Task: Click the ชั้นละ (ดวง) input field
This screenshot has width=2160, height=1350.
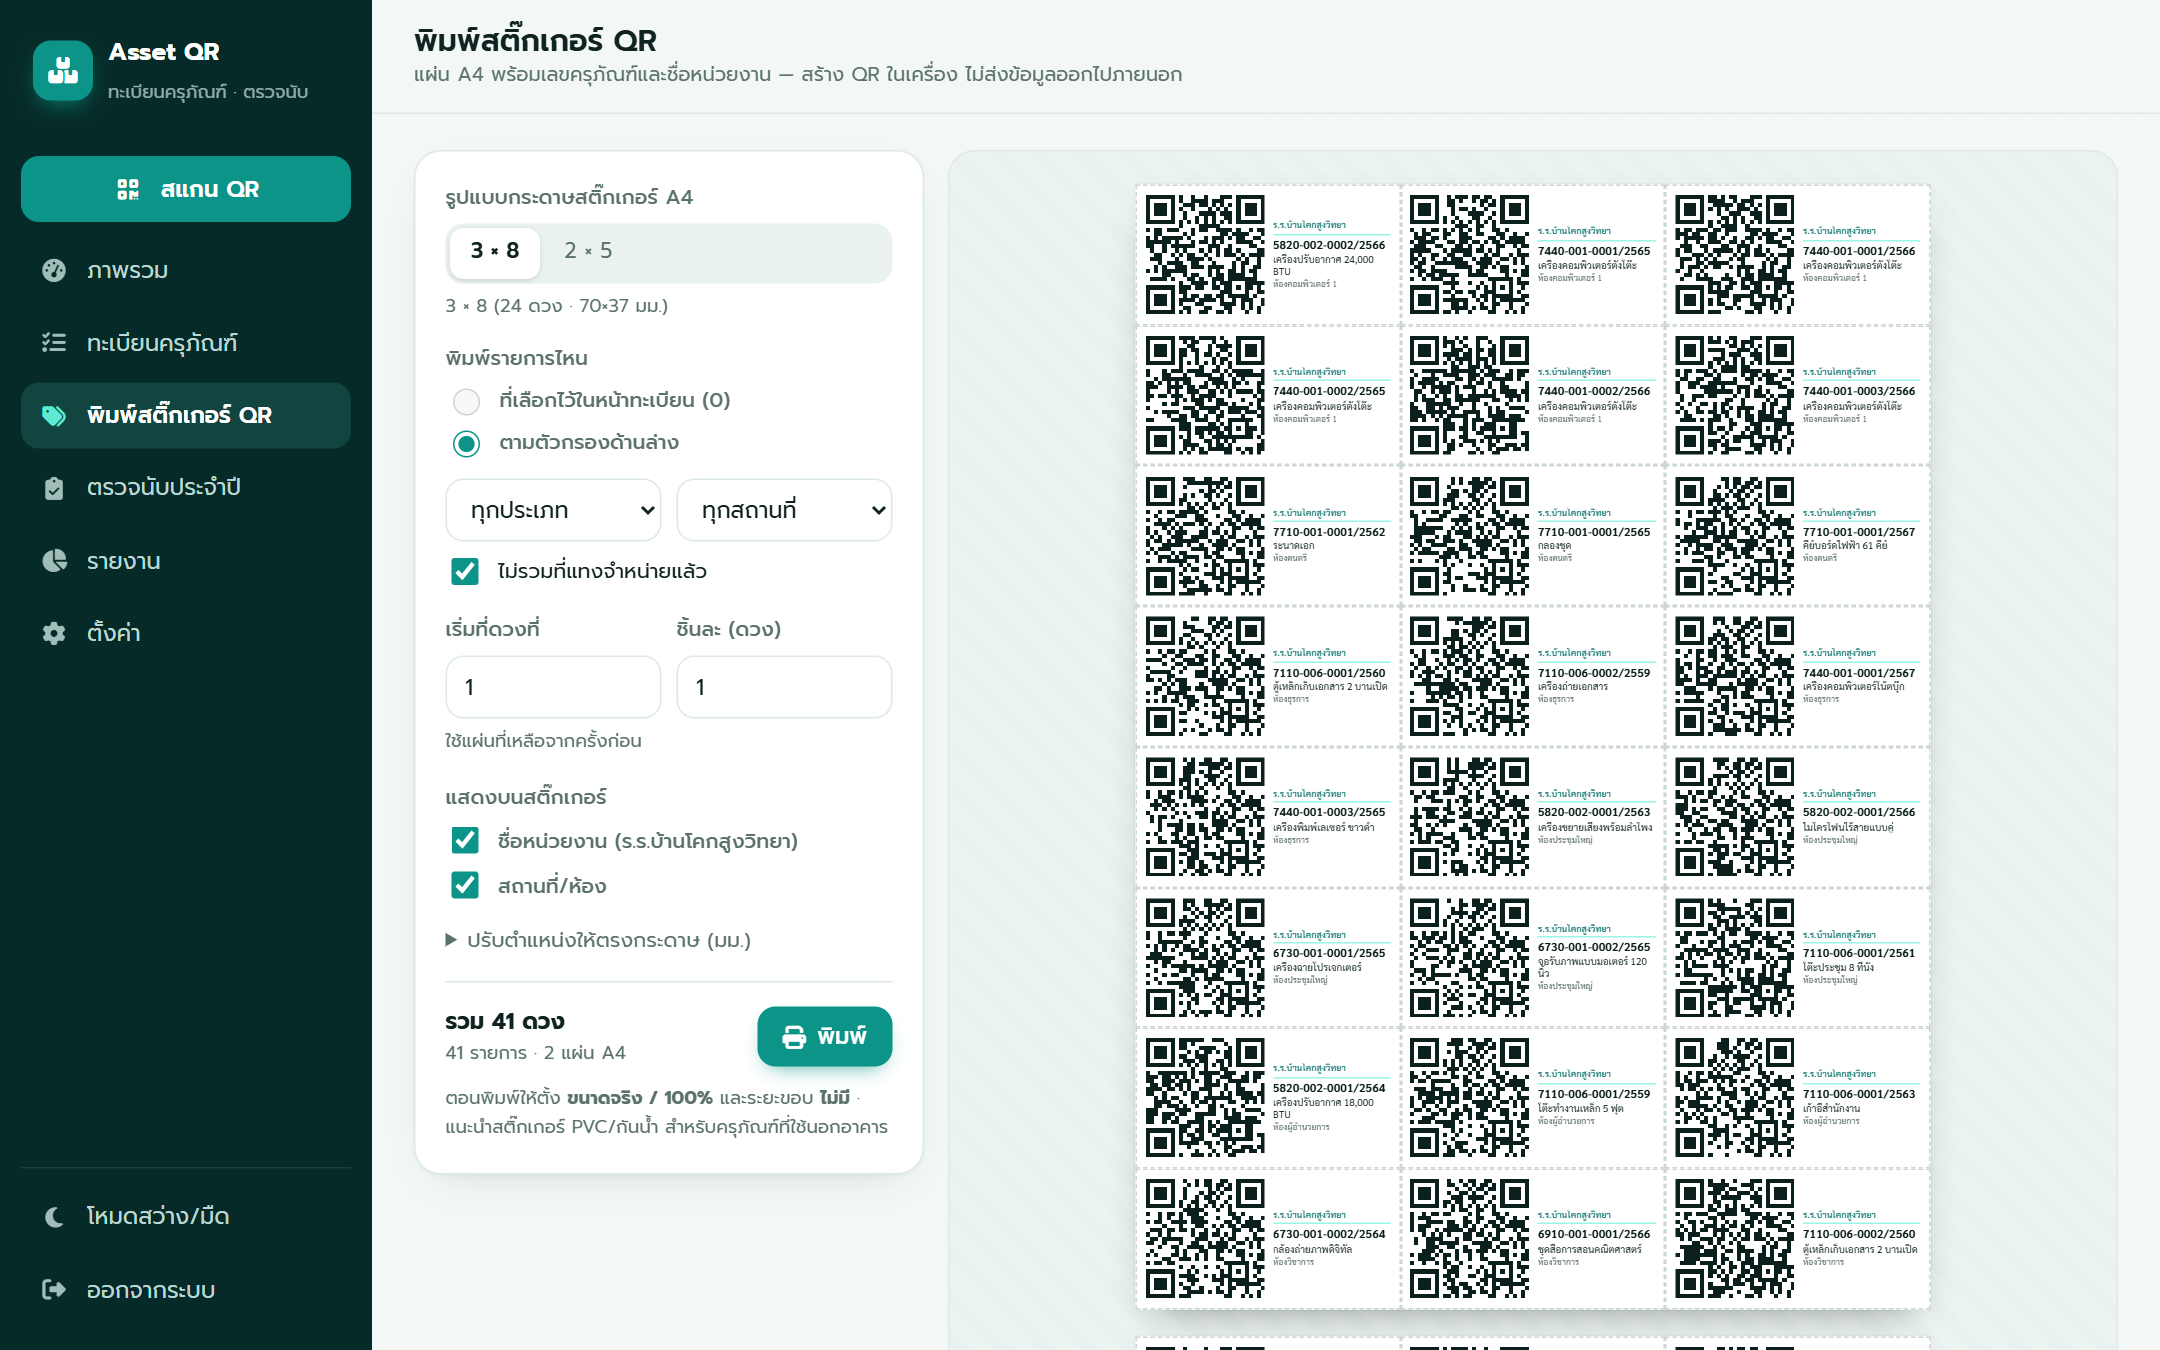Action: 784,687
